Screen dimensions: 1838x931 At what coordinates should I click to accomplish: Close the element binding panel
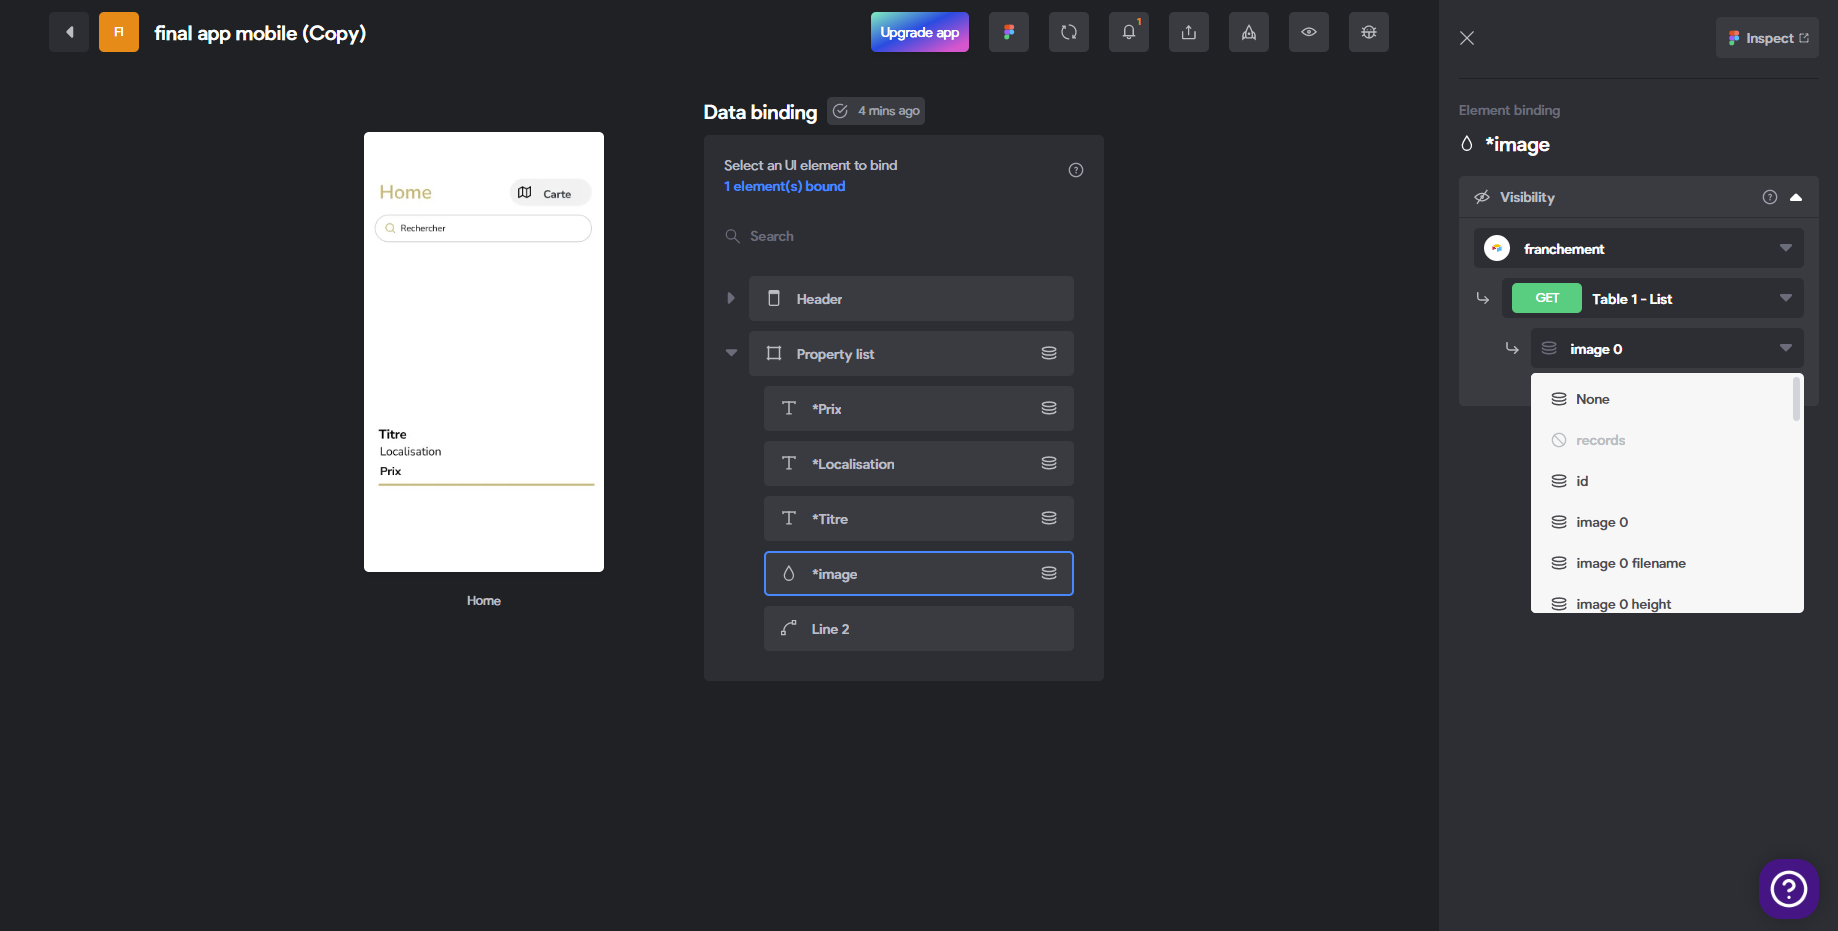(1467, 38)
